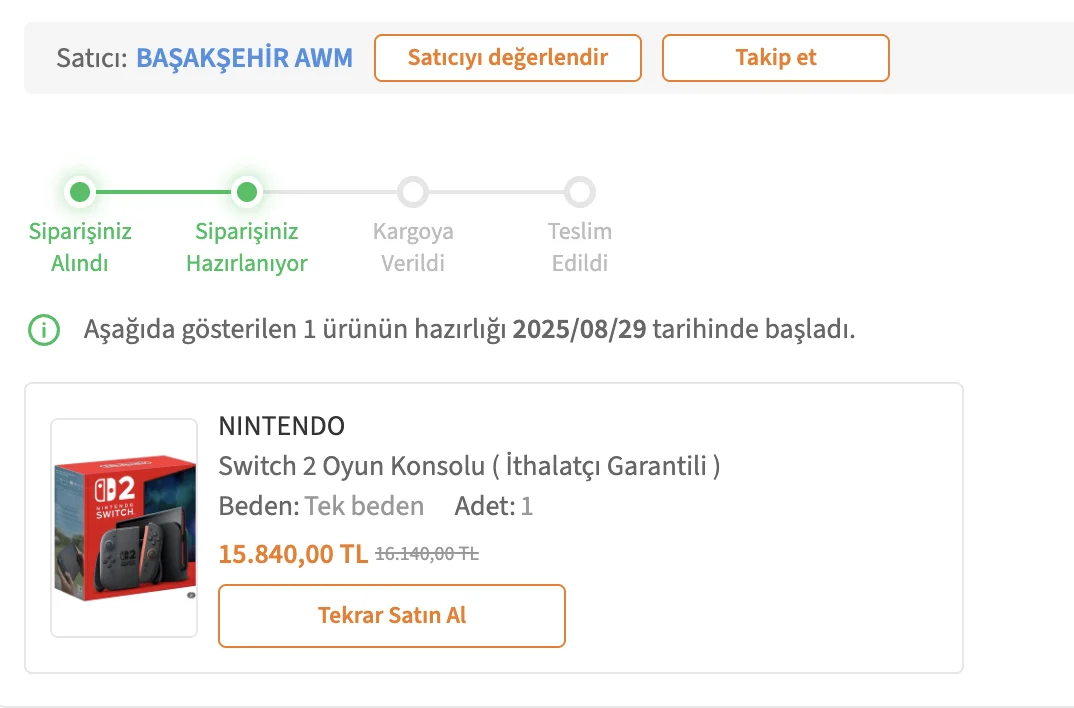Click the green info icon
Screen dimensions: 1074x708
(43, 328)
